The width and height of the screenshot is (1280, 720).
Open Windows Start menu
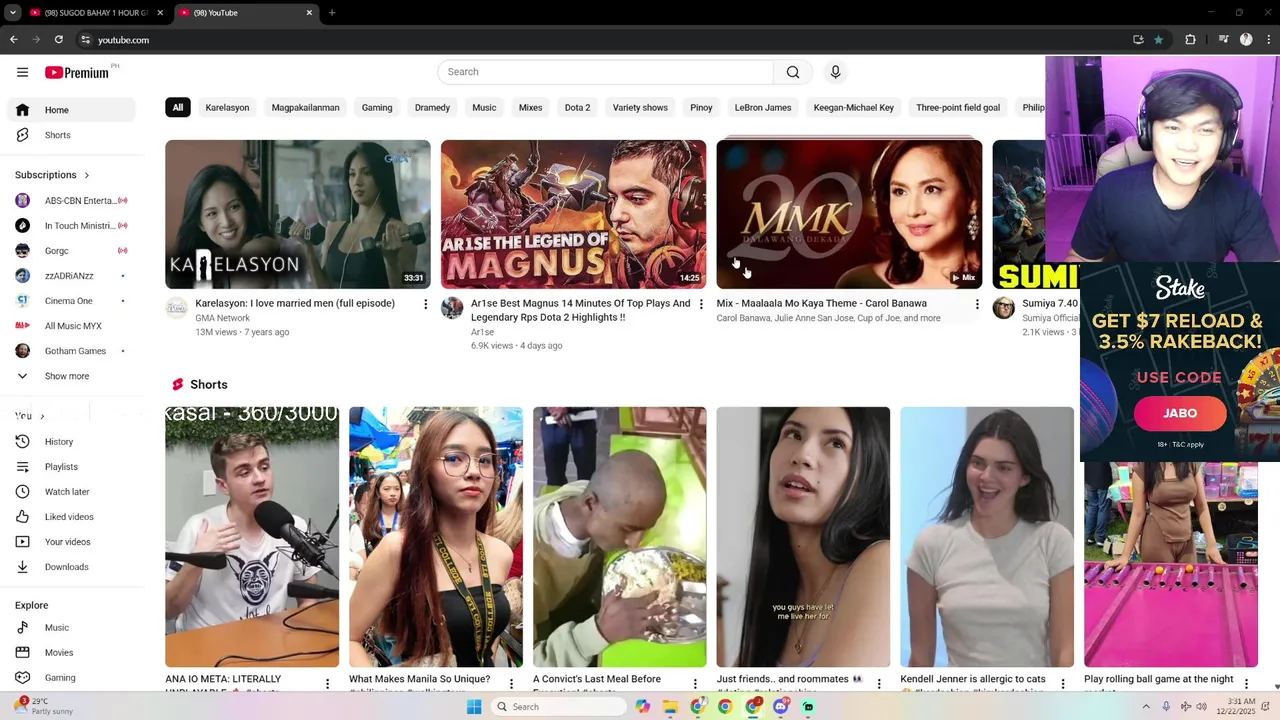pos(474,707)
